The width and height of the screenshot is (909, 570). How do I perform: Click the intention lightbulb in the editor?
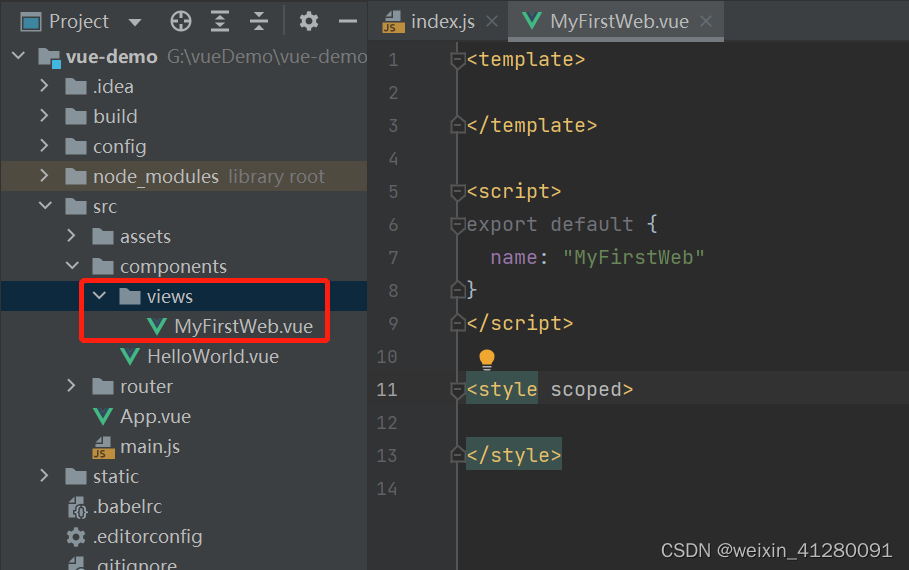point(487,360)
